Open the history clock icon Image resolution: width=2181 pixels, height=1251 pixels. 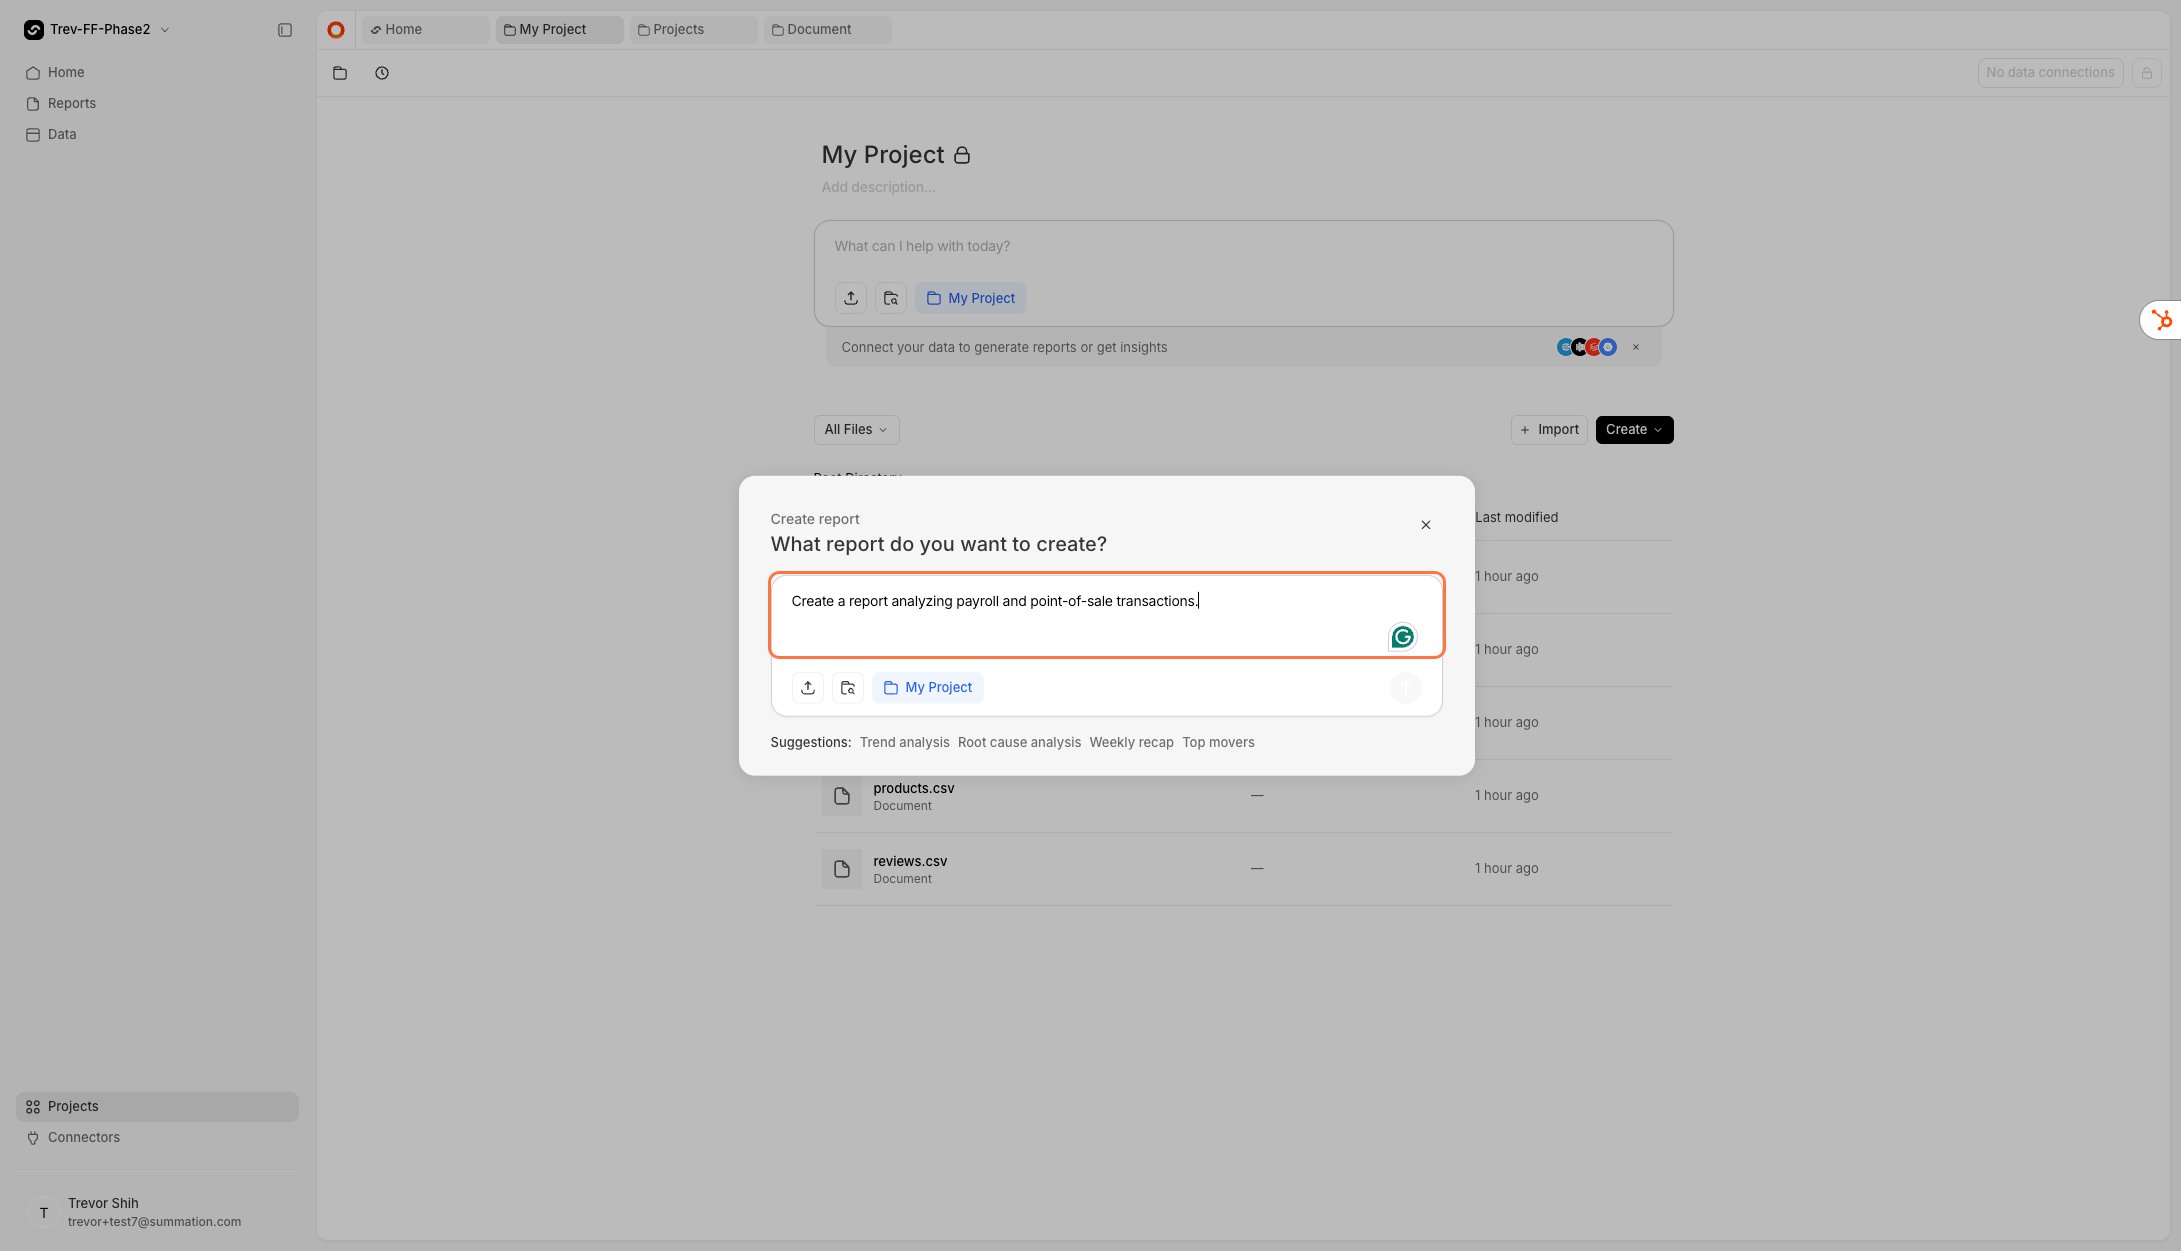(382, 73)
